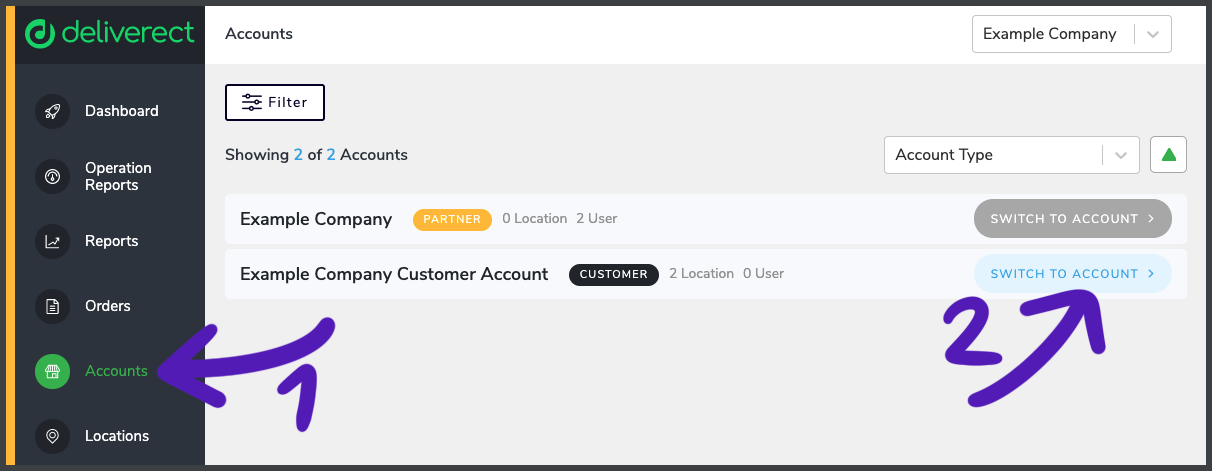
Task: Click the '2 Location' text
Action: 701,274
